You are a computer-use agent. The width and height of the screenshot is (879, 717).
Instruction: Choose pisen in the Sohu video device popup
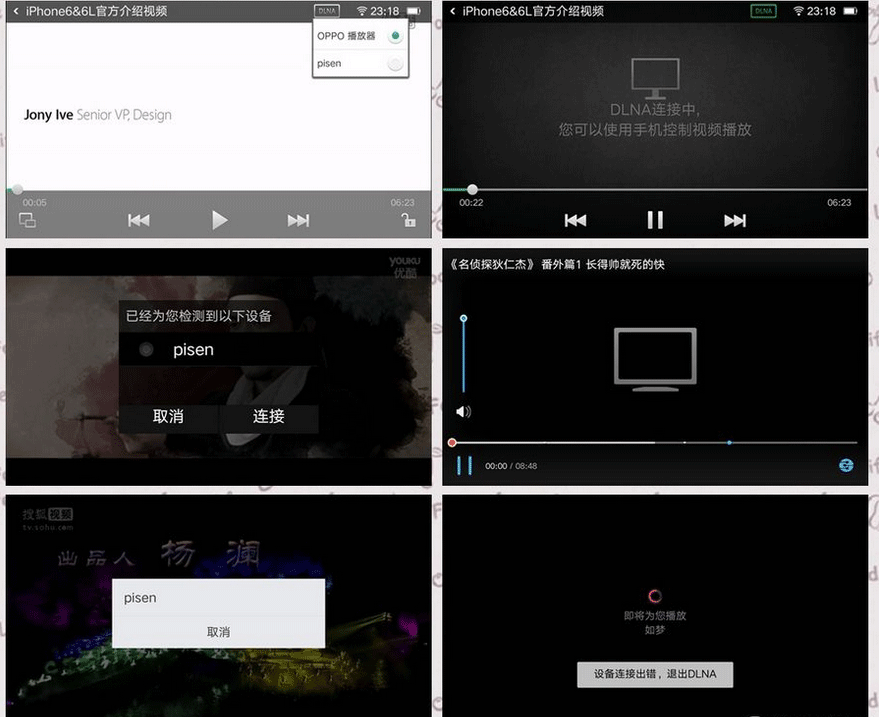point(219,598)
